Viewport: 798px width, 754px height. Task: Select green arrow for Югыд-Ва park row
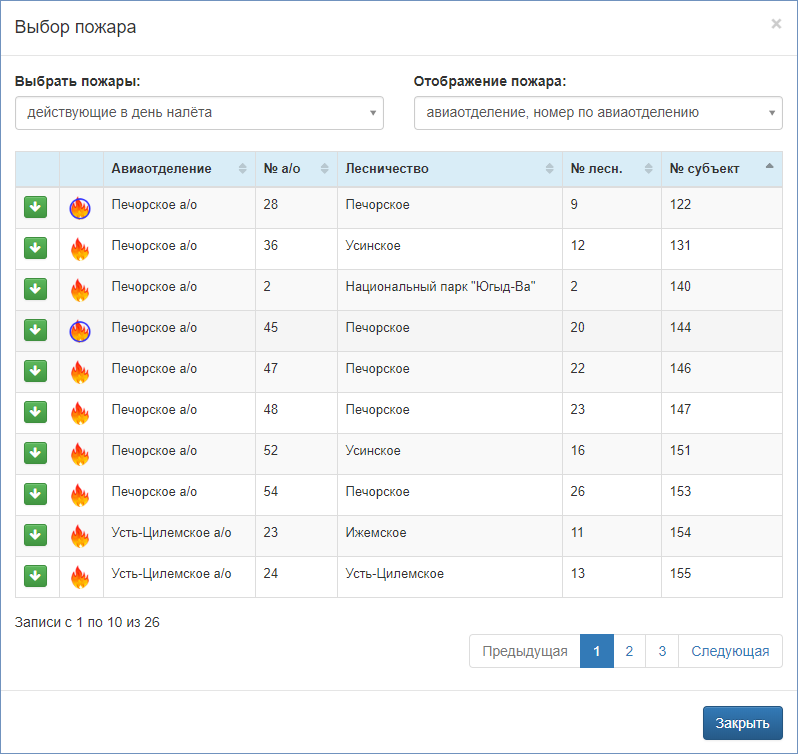pyautogui.click(x=35, y=289)
